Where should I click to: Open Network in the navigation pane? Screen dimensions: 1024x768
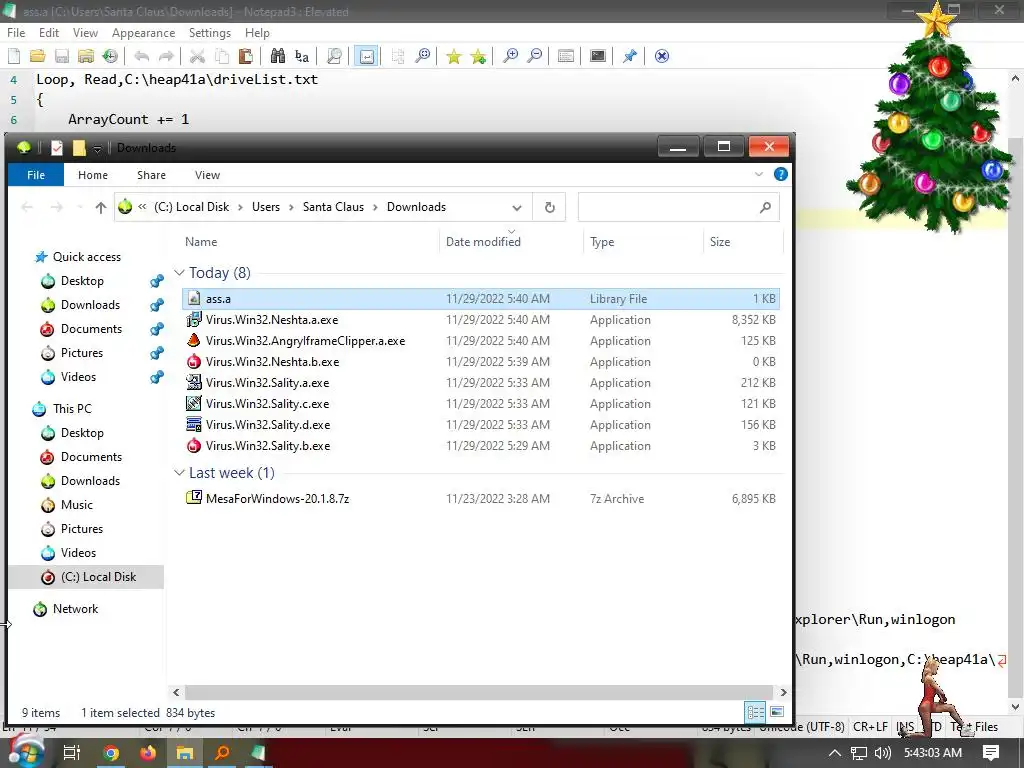click(75, 609)
